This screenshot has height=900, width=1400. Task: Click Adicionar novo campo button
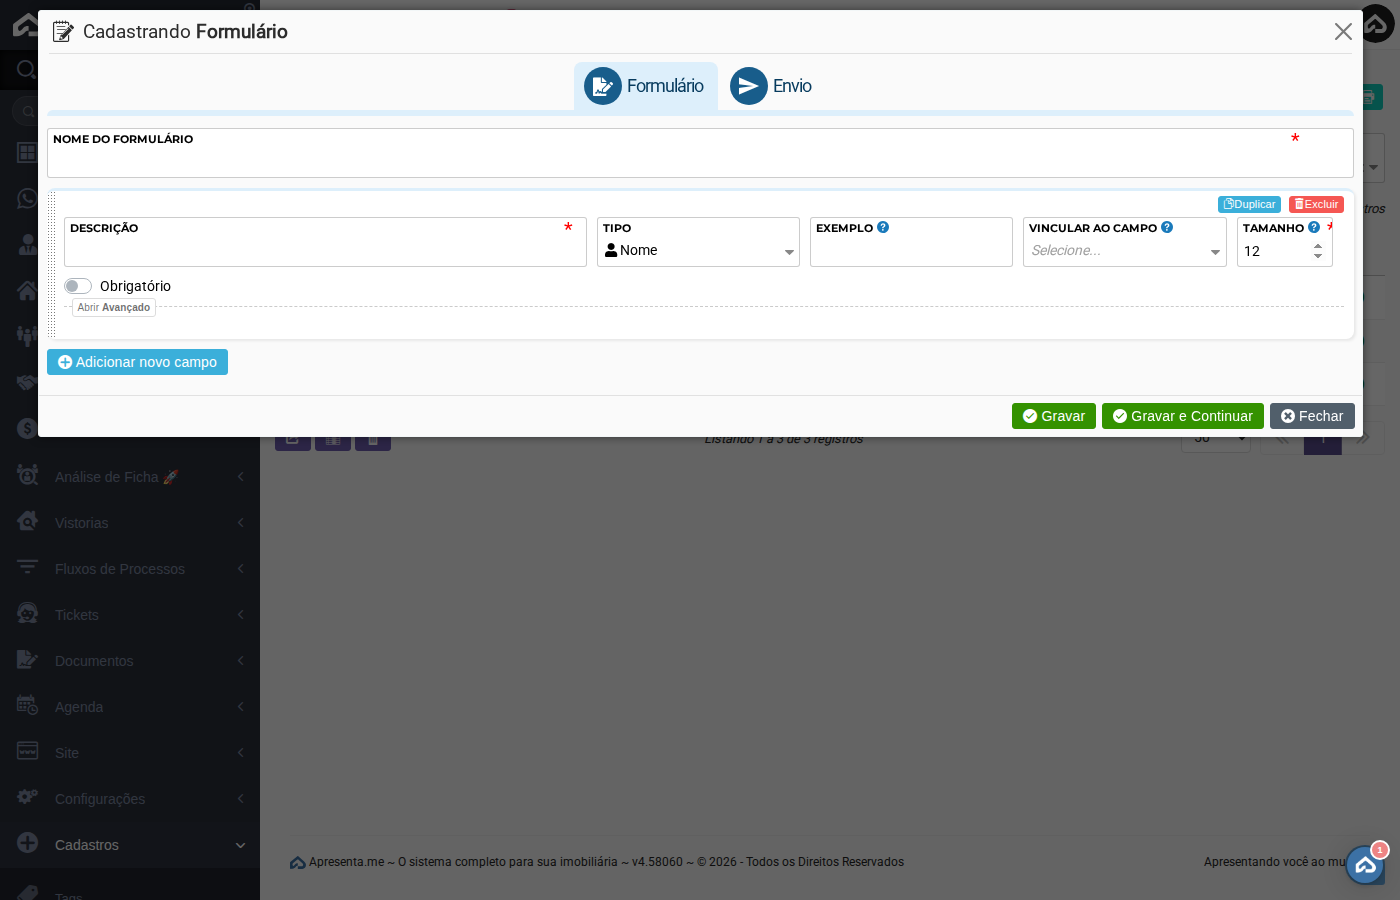tap(137, 362)
